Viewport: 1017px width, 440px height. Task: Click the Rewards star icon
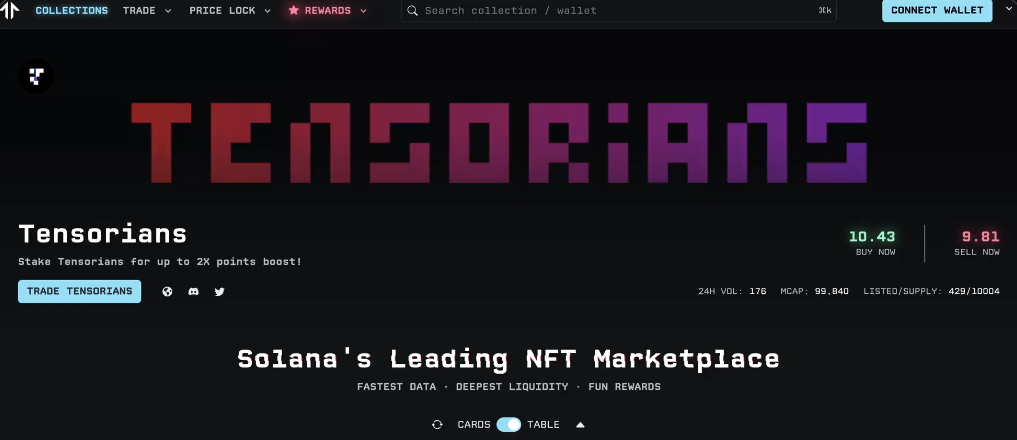coord(294,10)
